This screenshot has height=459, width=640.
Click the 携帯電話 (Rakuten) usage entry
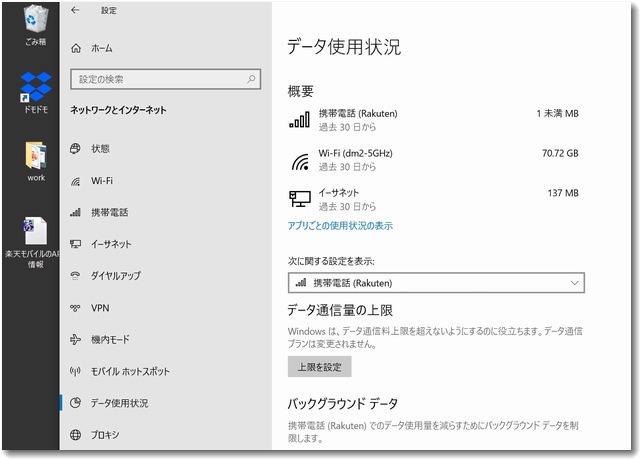[433, 120]
